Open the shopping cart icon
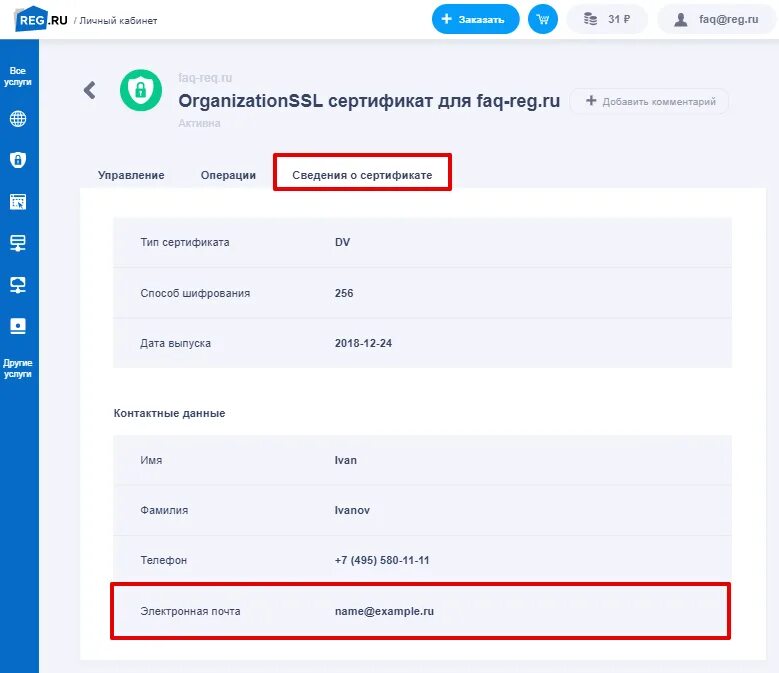779x673 pixels. 543,19
